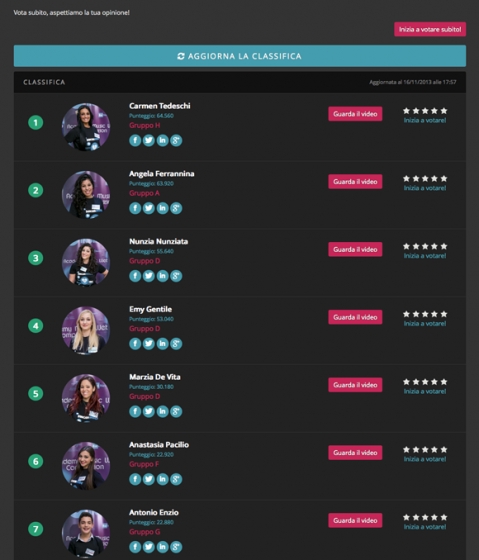The height and width of the screenshot is (560, 479).
Task: Click the Inizia a votare subito! button
Action: [430, 29]
